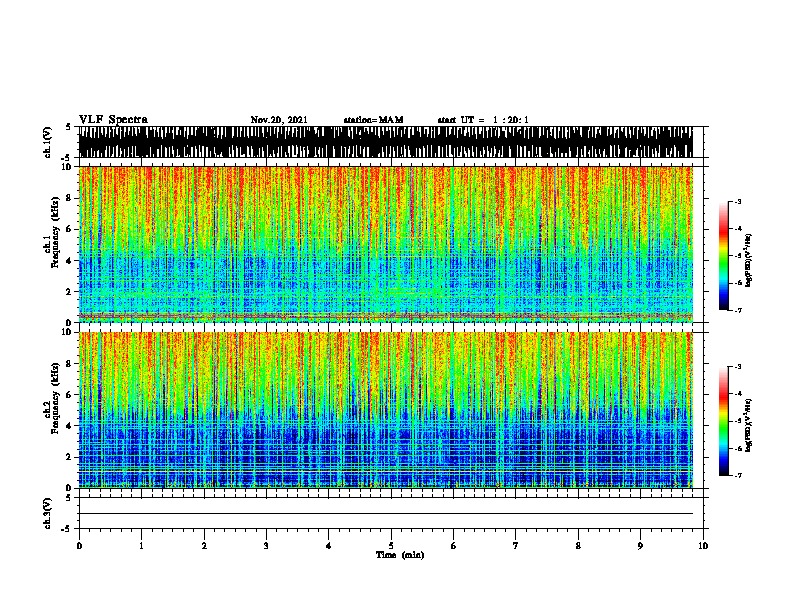Select the "ch.1(V)" axis label

tap(48, 142)
